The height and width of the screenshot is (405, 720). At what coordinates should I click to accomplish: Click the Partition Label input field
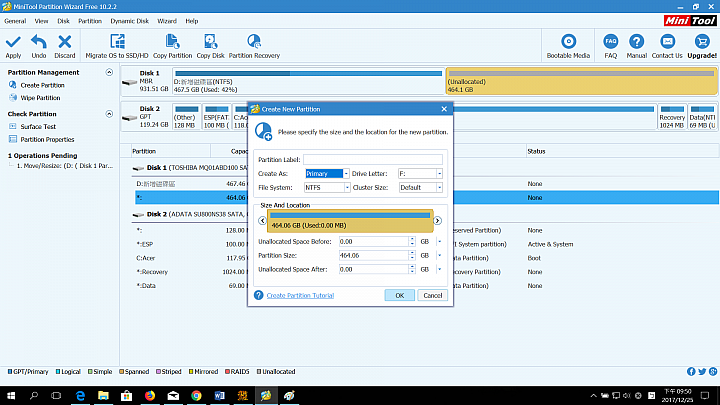(372, 160)
